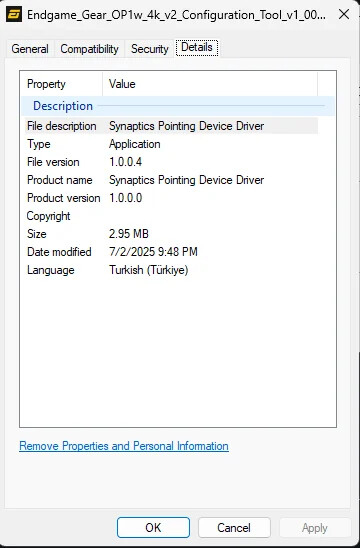Select the Type property row

coord(171,144)
